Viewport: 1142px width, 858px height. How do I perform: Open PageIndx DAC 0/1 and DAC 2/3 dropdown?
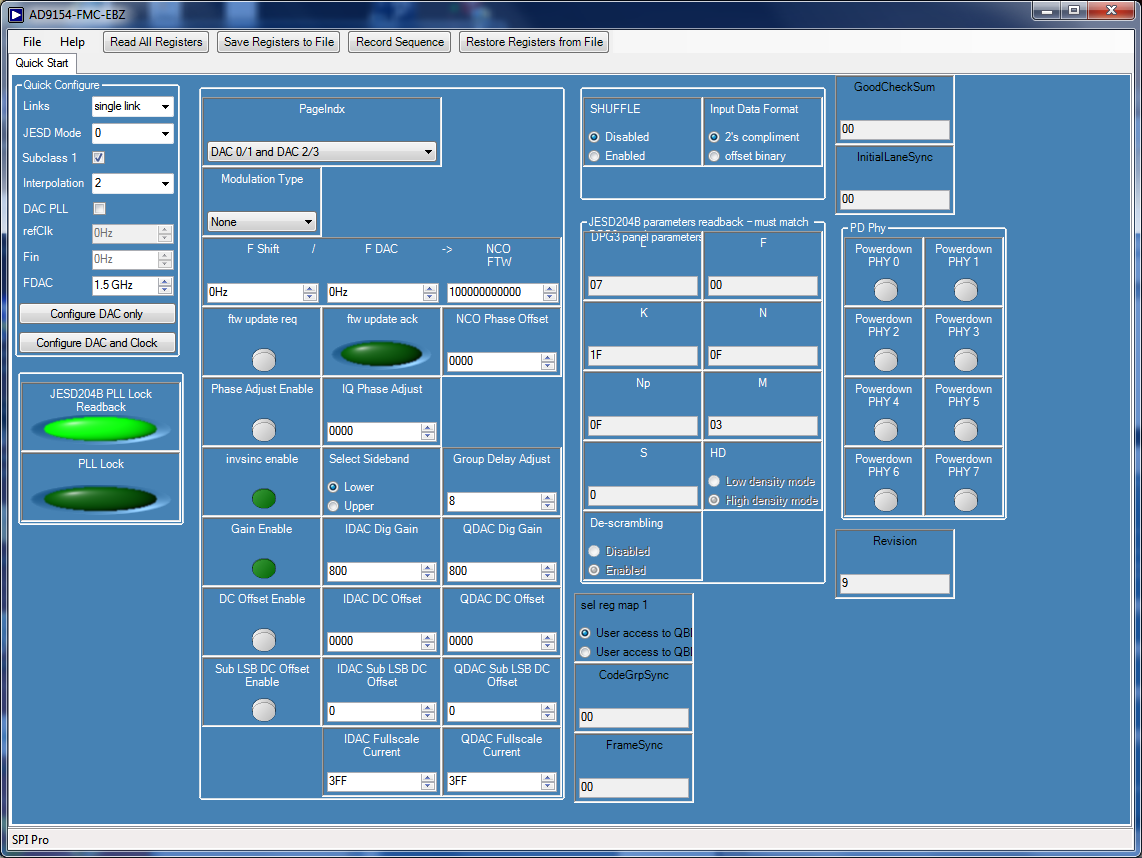click(321, 151)
